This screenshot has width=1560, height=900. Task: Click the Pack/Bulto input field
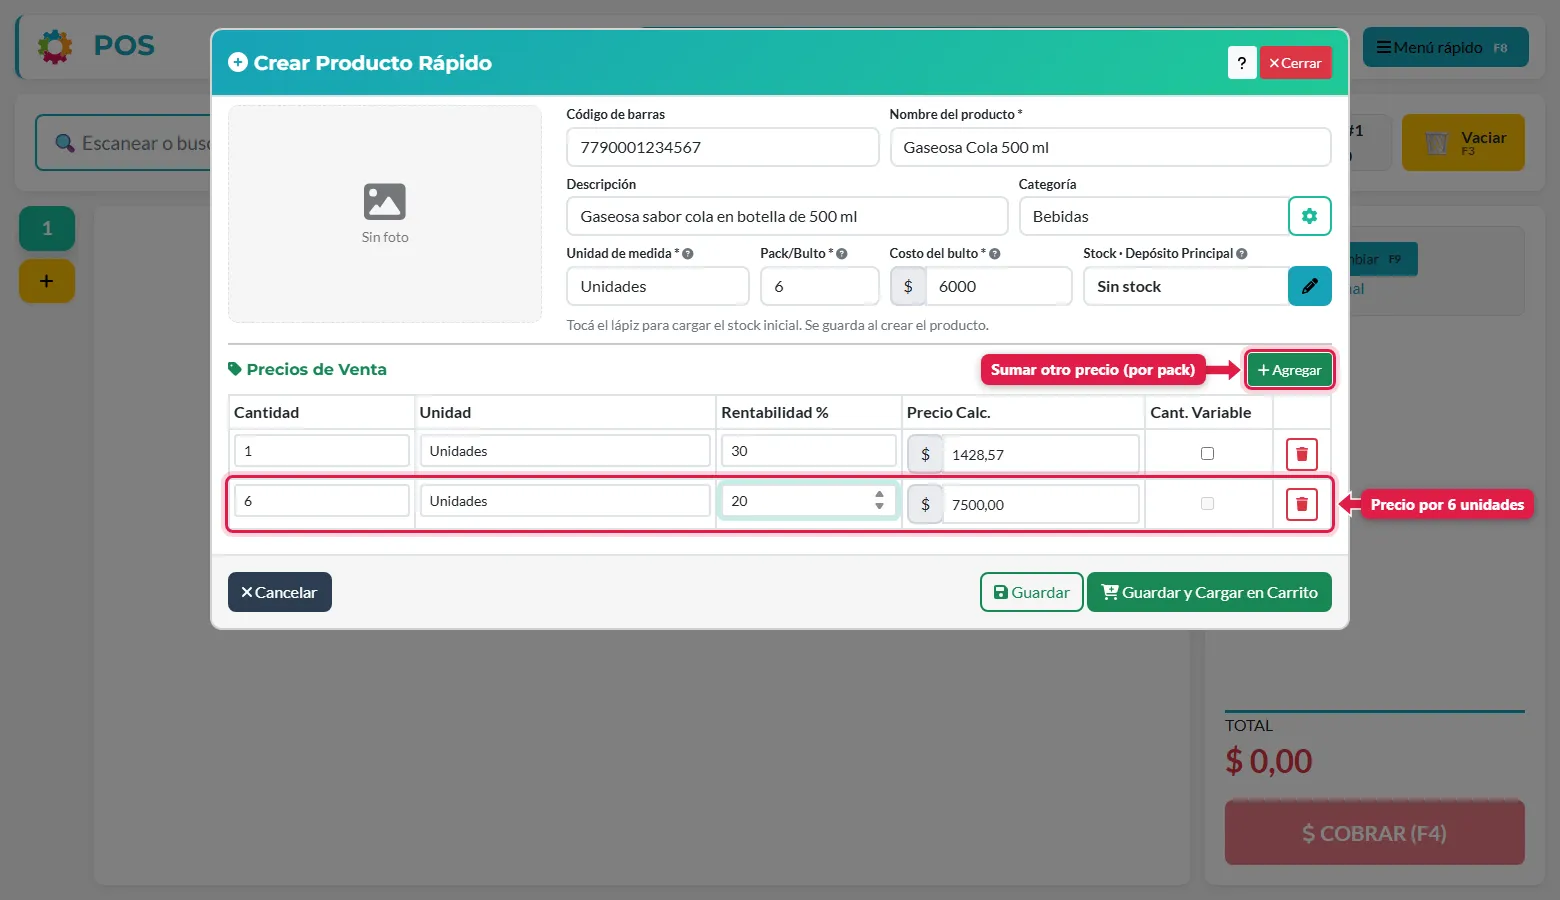point(819,286)
